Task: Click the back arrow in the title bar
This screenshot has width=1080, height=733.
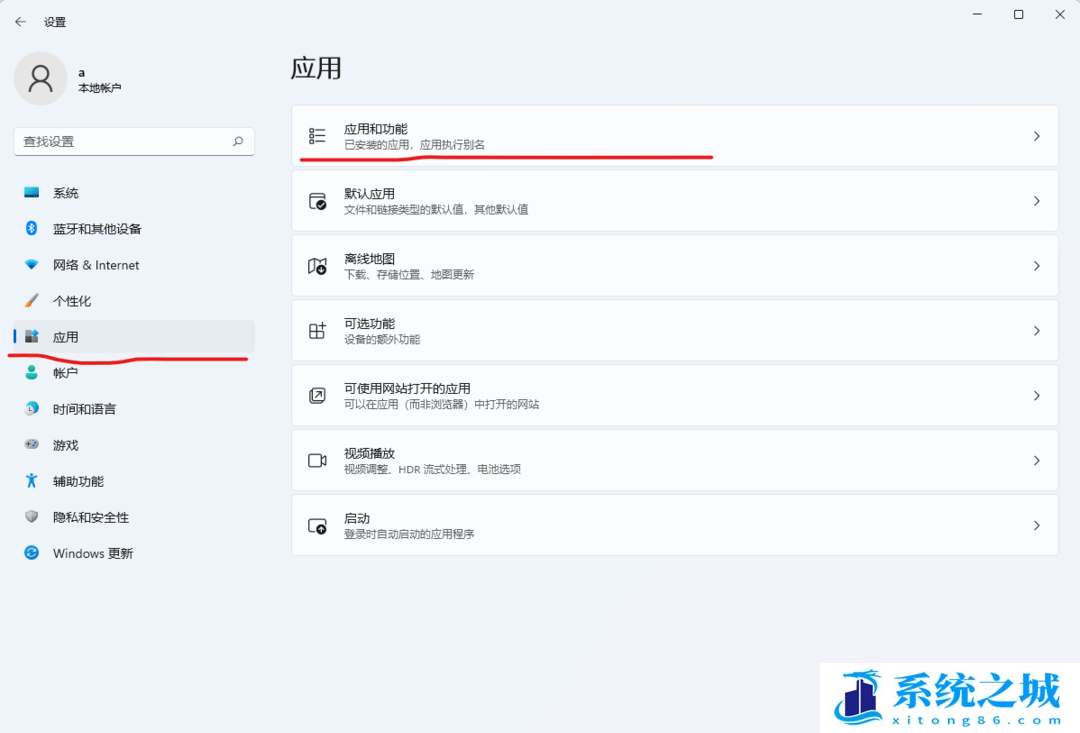Action: pos(21,22)
